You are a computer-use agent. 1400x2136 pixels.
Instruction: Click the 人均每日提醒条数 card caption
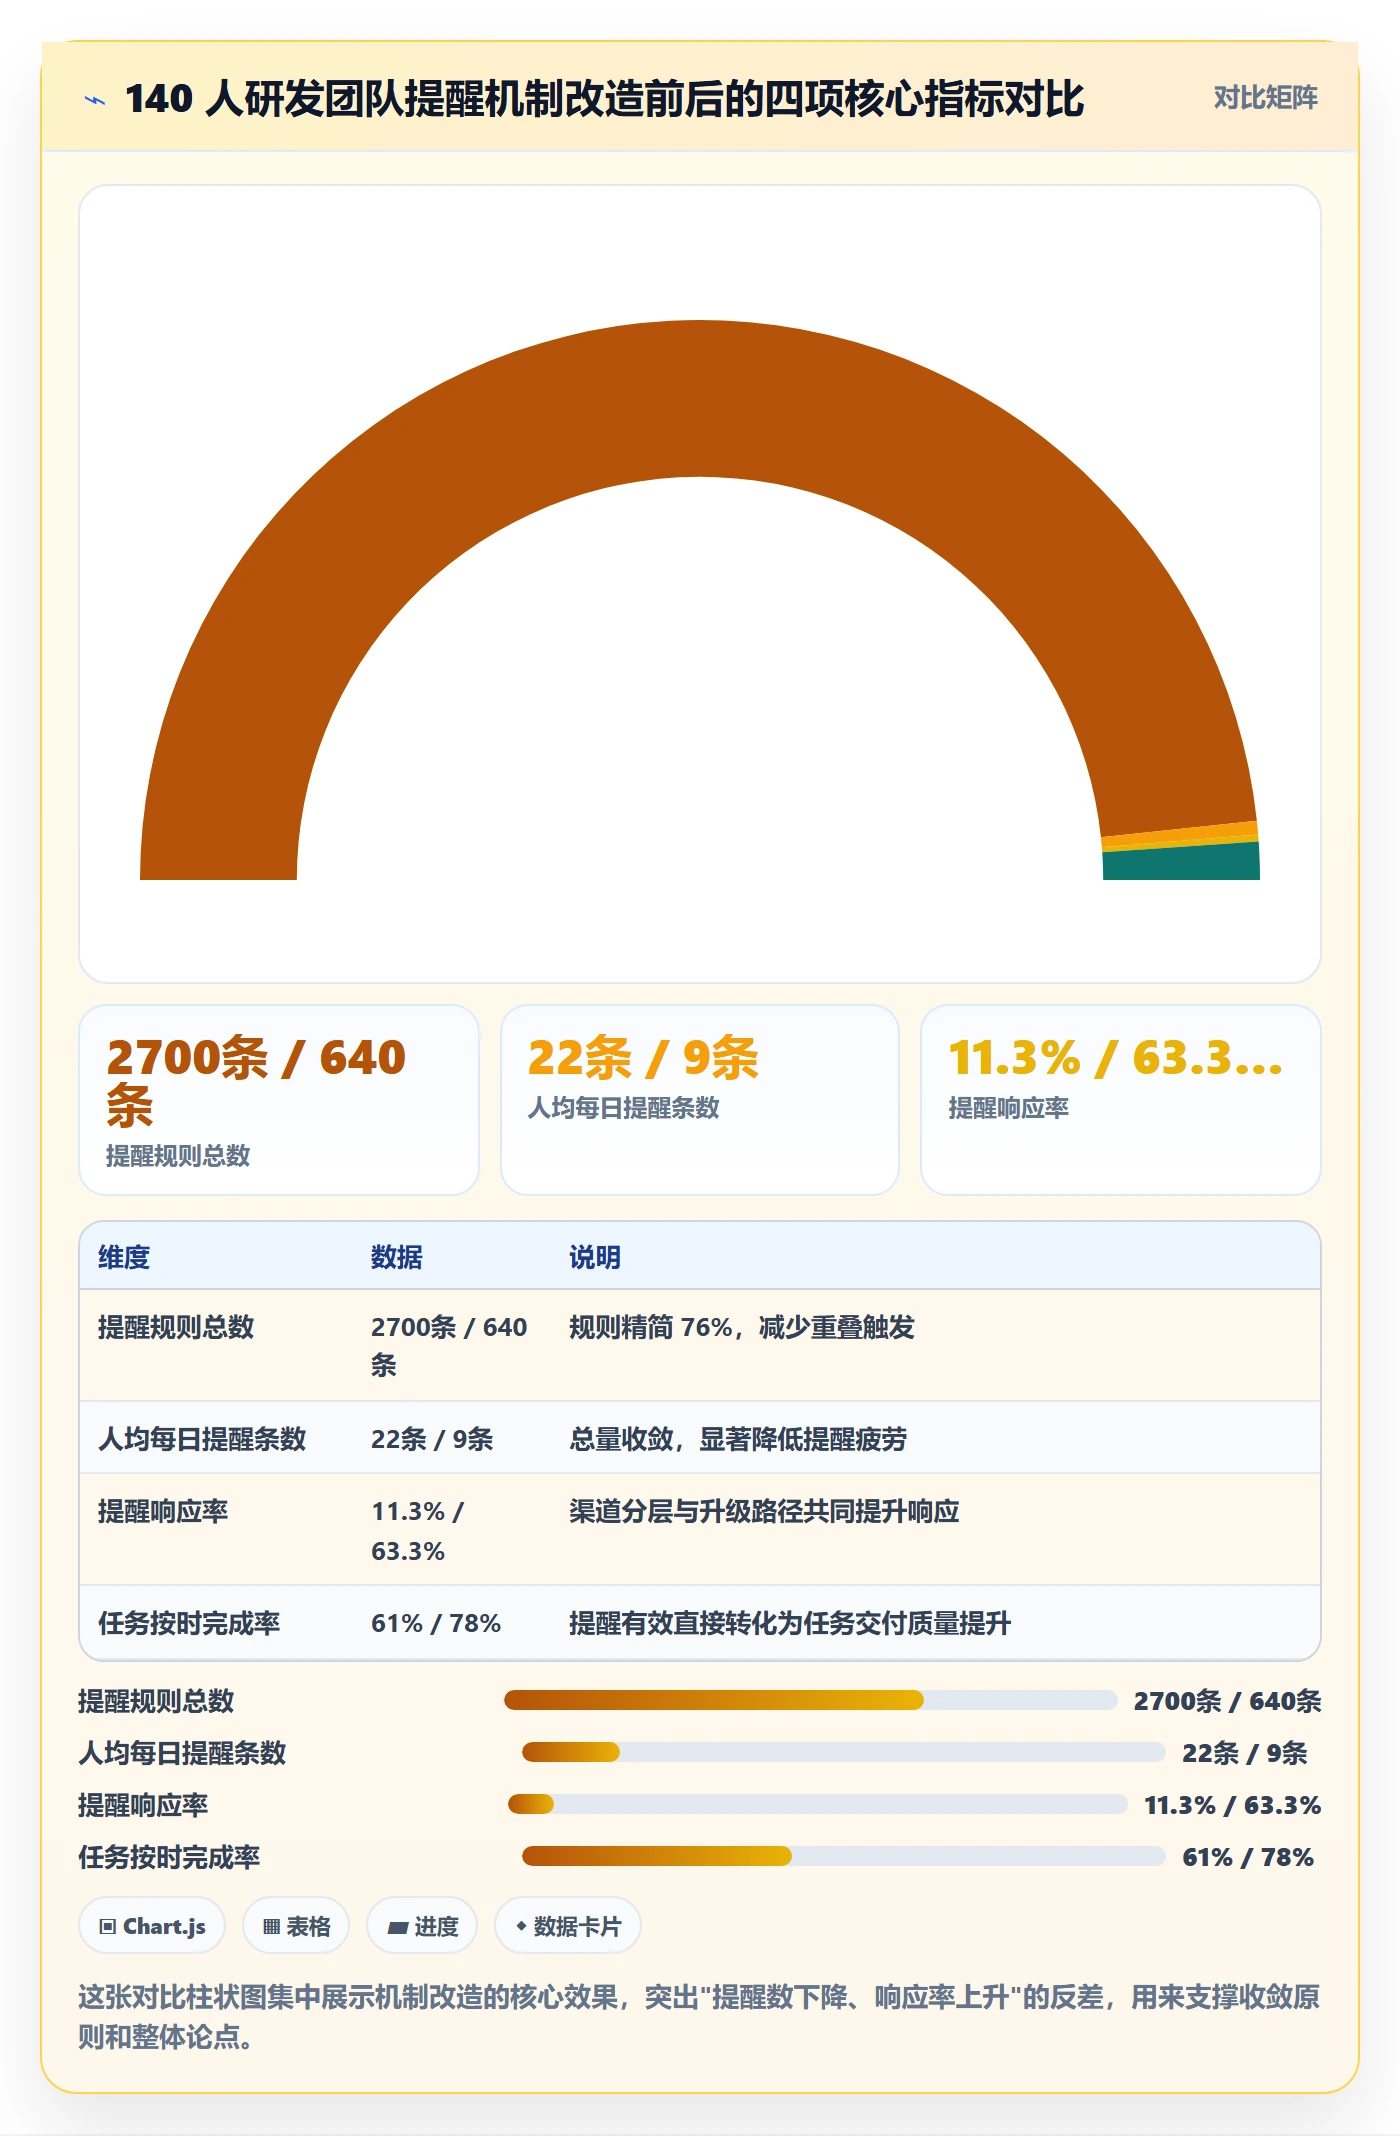(x=624, y=1108)
